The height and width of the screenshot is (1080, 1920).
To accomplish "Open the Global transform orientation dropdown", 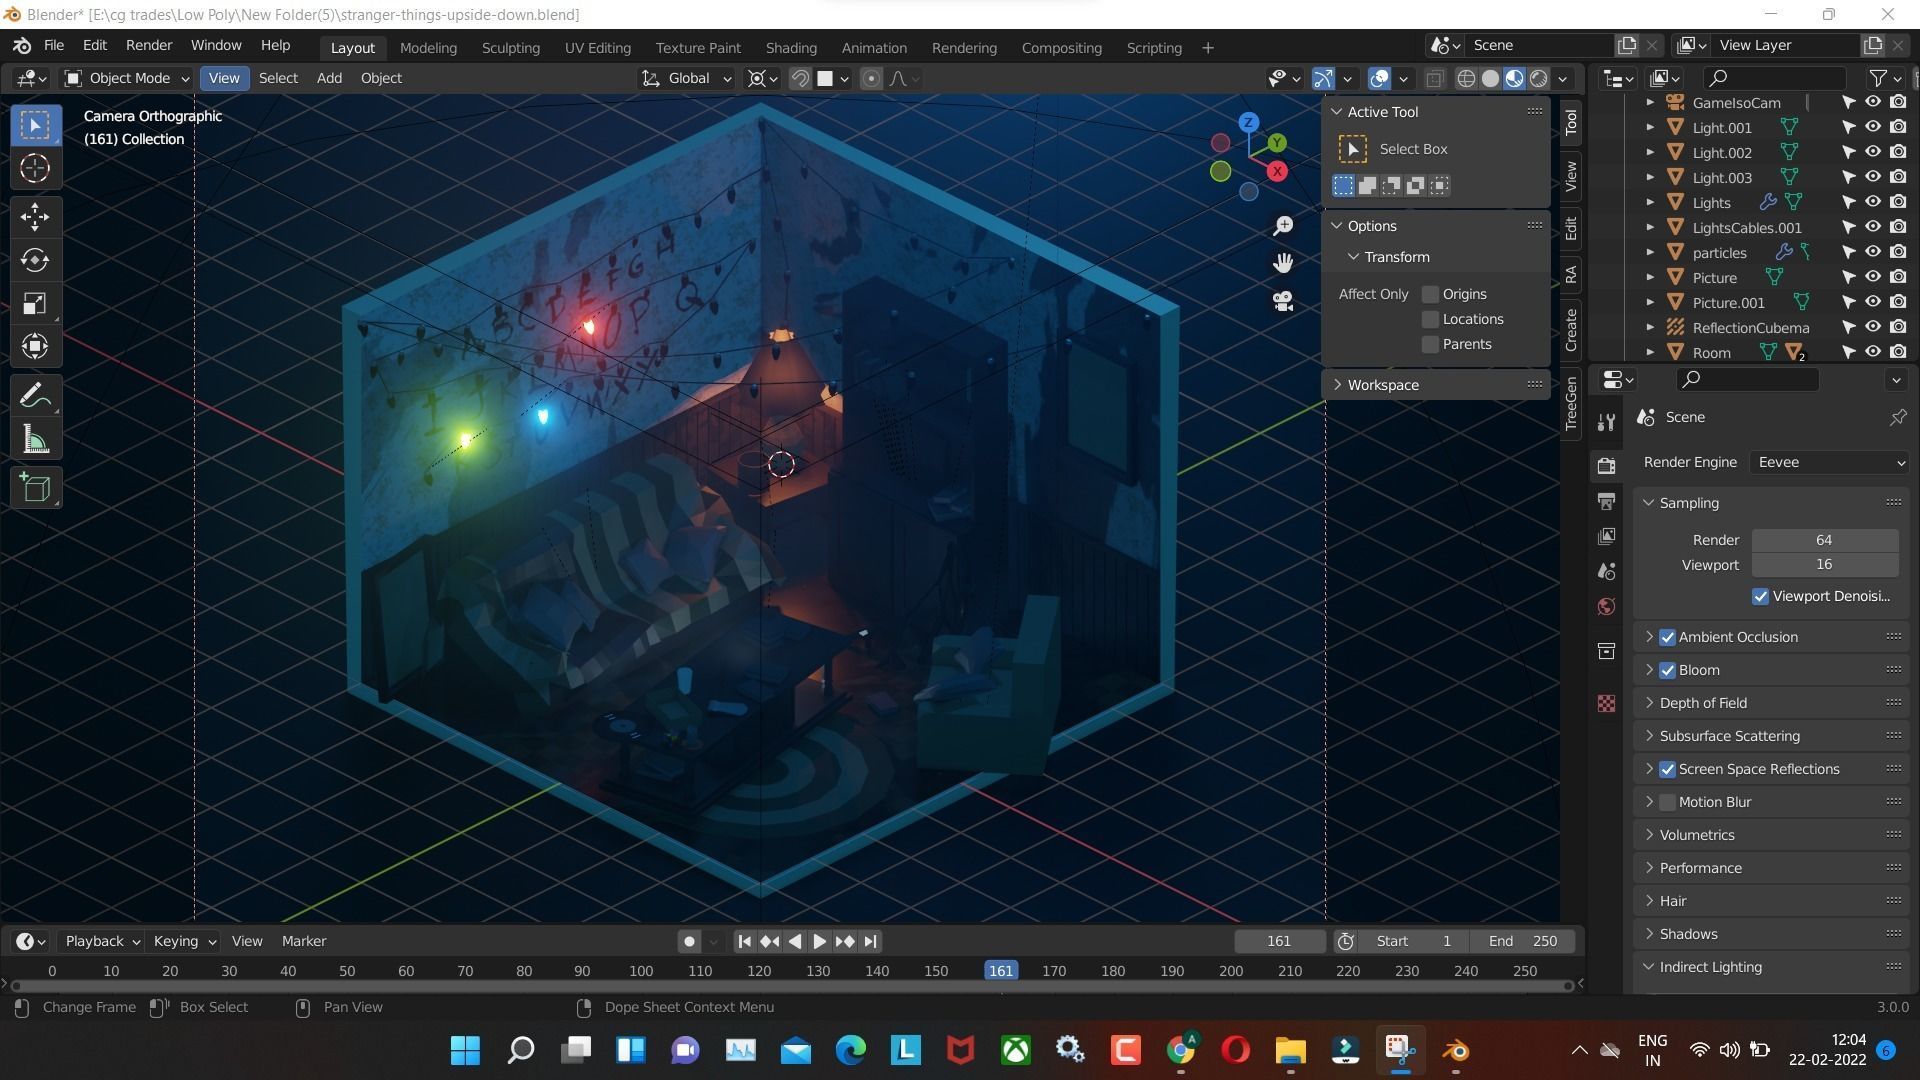I will [687, 78].
